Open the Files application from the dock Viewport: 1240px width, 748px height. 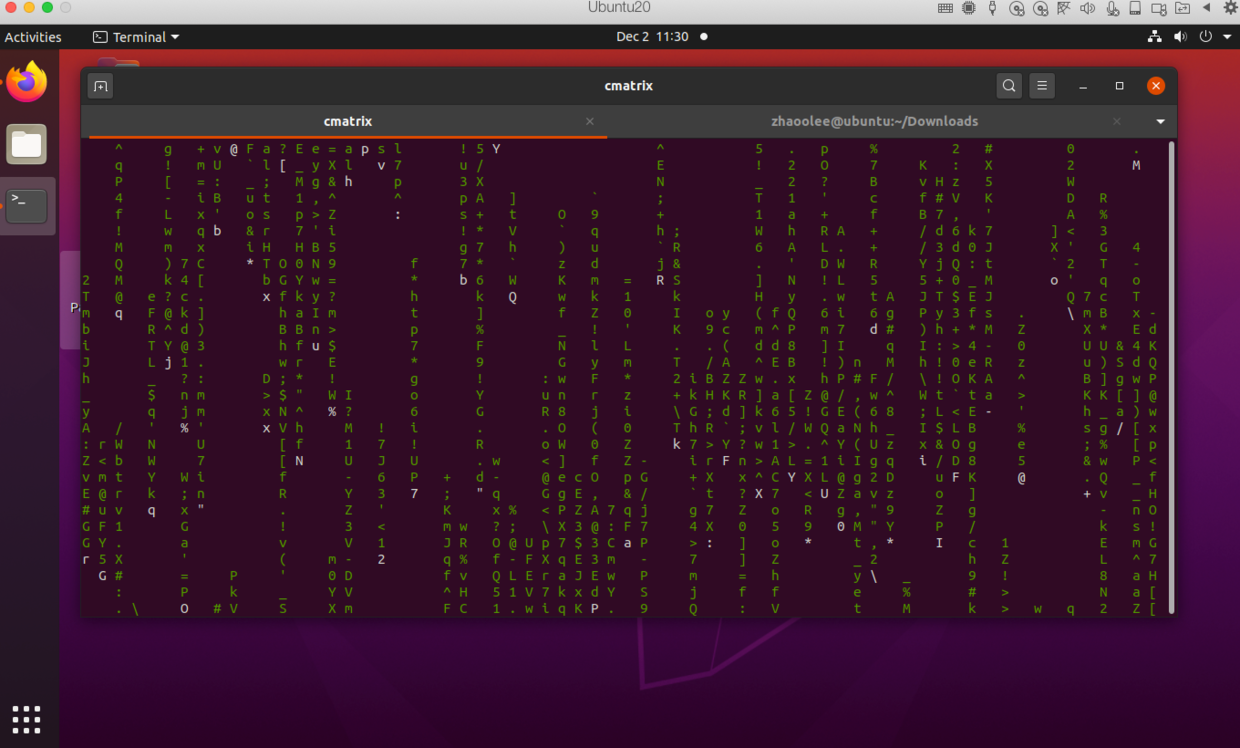[x=26, y=143]
